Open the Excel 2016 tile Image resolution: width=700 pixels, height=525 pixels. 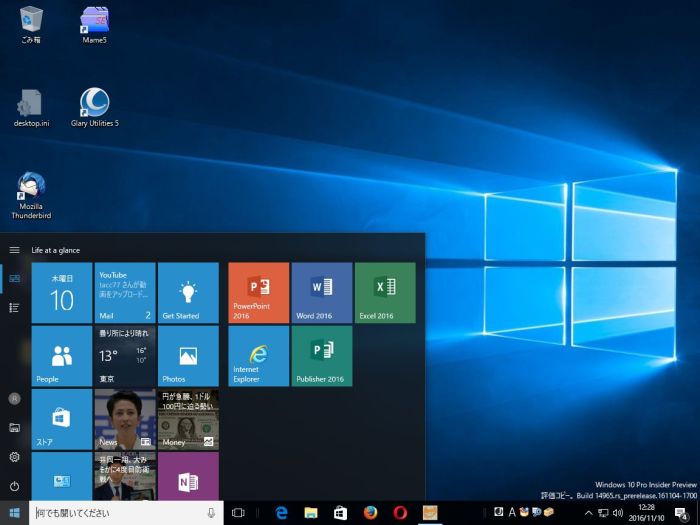385,292
